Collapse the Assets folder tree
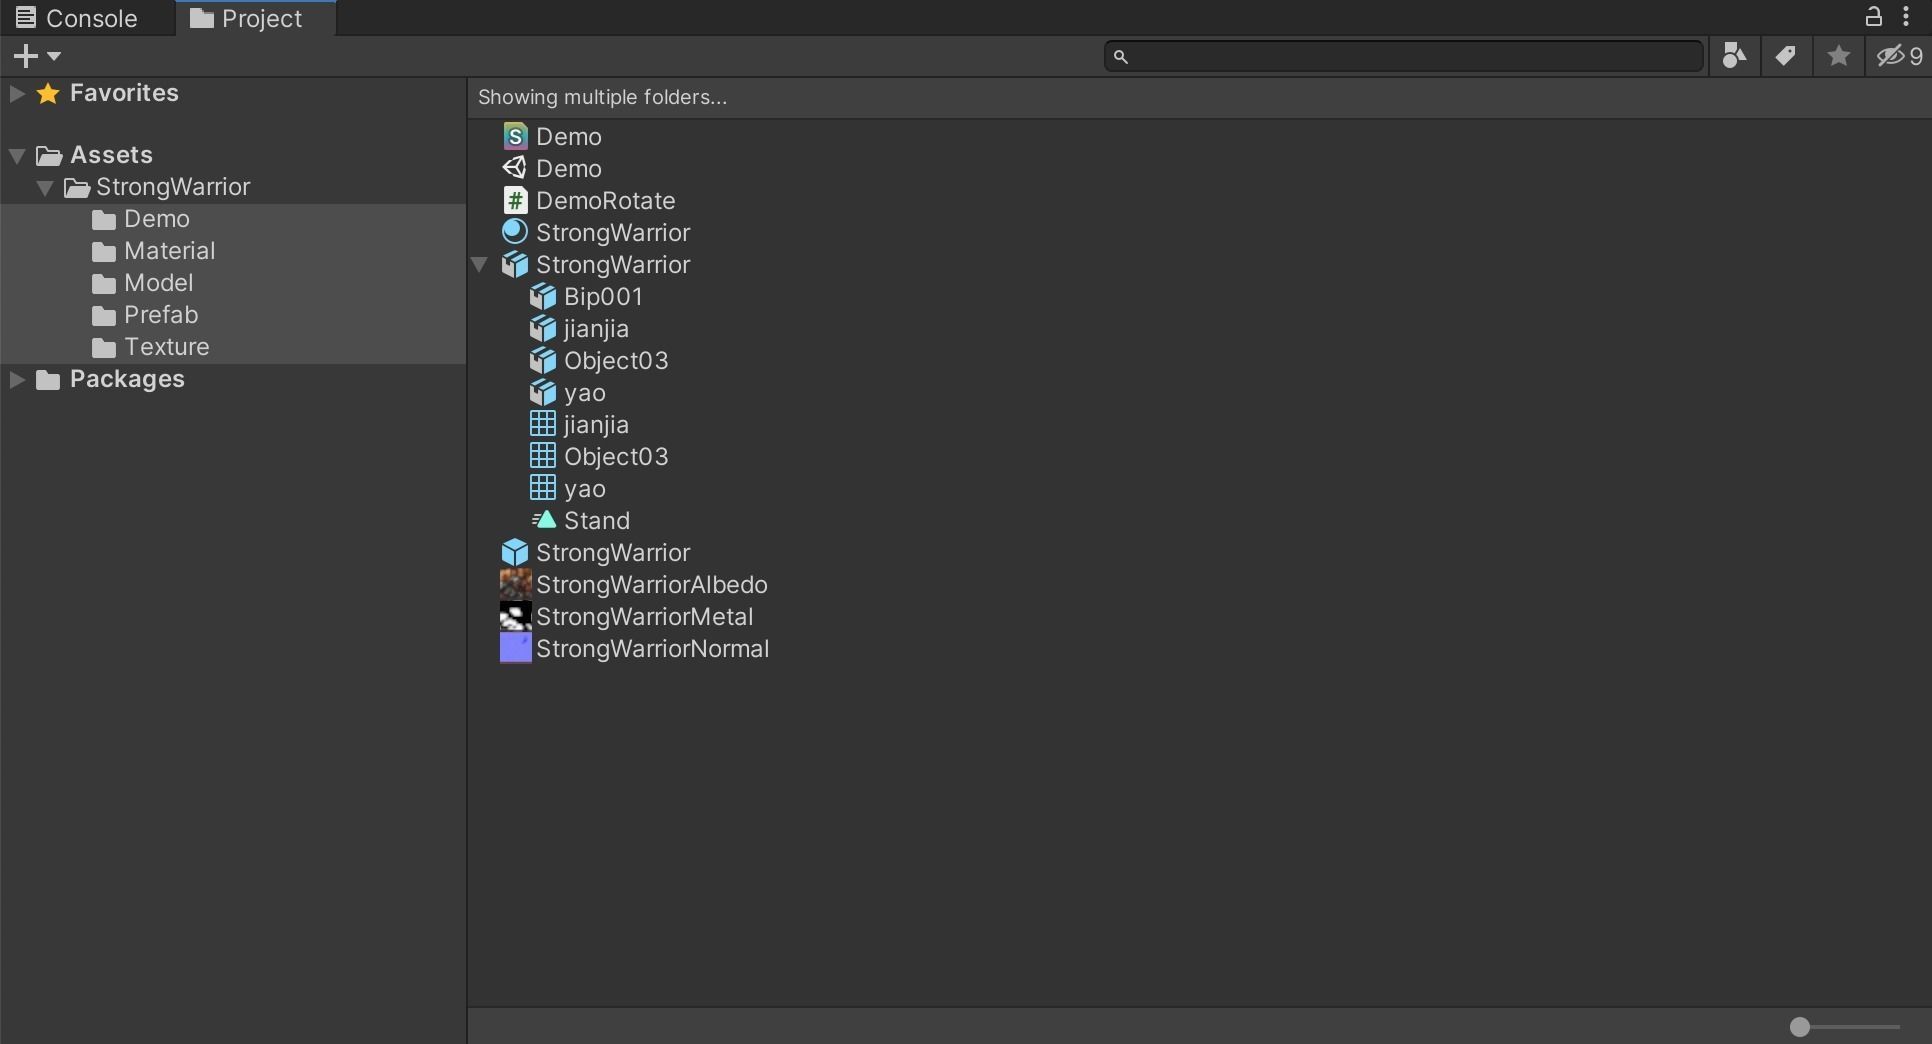Screen dimensions: 1932x1044 click(x=17, y=156)
